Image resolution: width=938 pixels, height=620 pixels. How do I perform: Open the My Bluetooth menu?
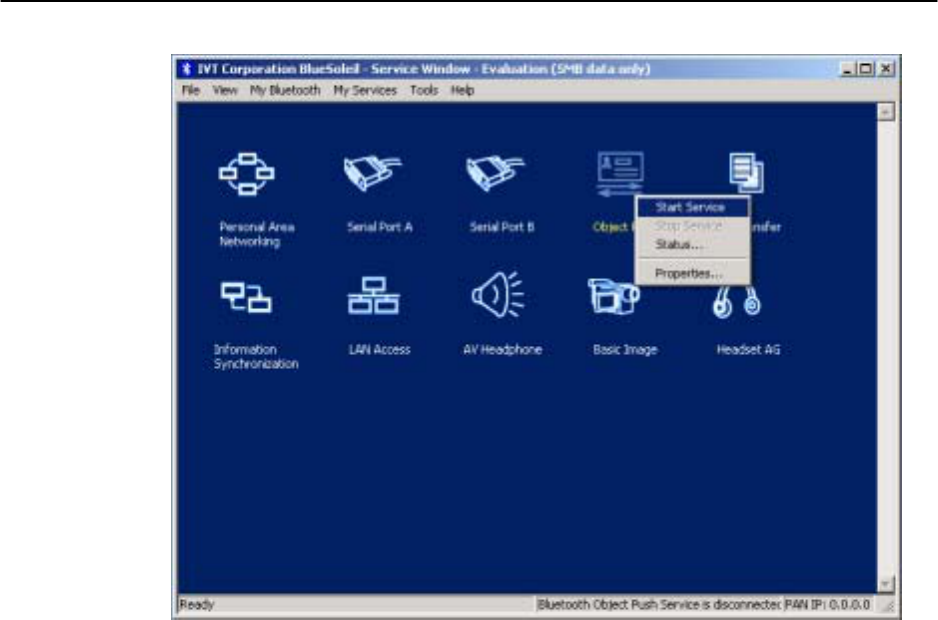(285, 90)
